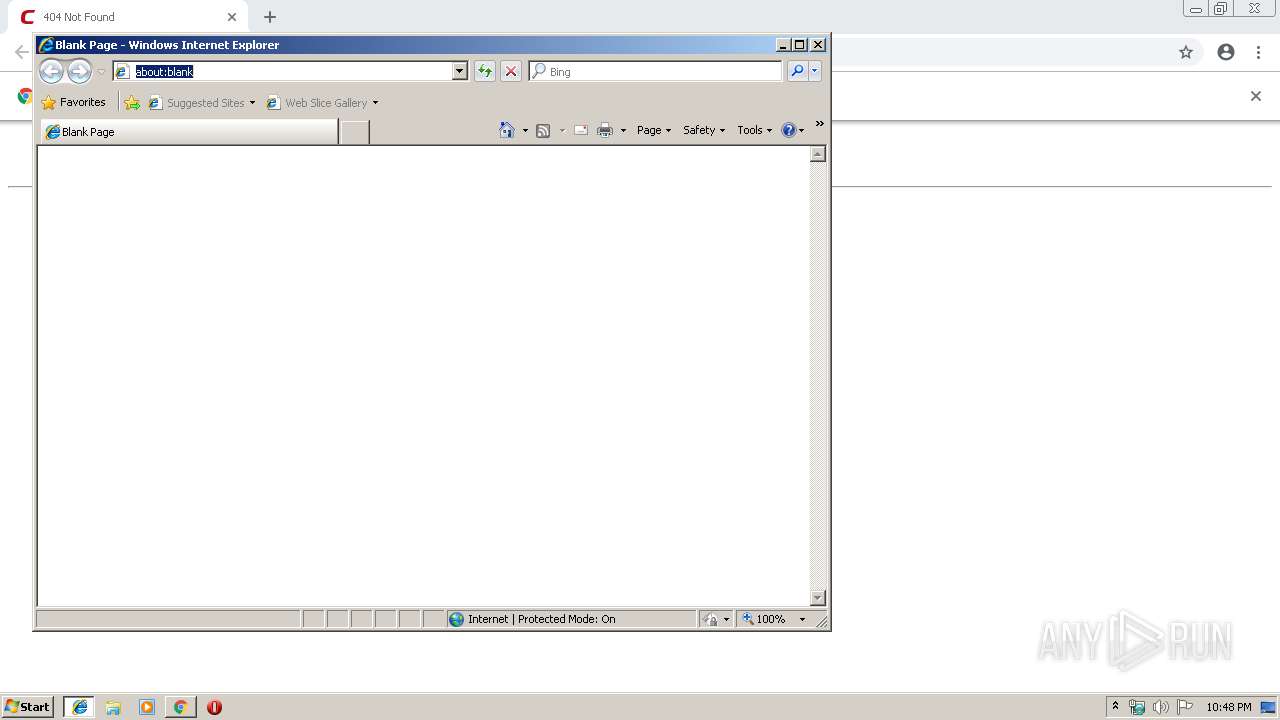The width and height of the screenshot is (1280, 720).
Task: Focus the Bing search box
Action: (x=656, y=71)
